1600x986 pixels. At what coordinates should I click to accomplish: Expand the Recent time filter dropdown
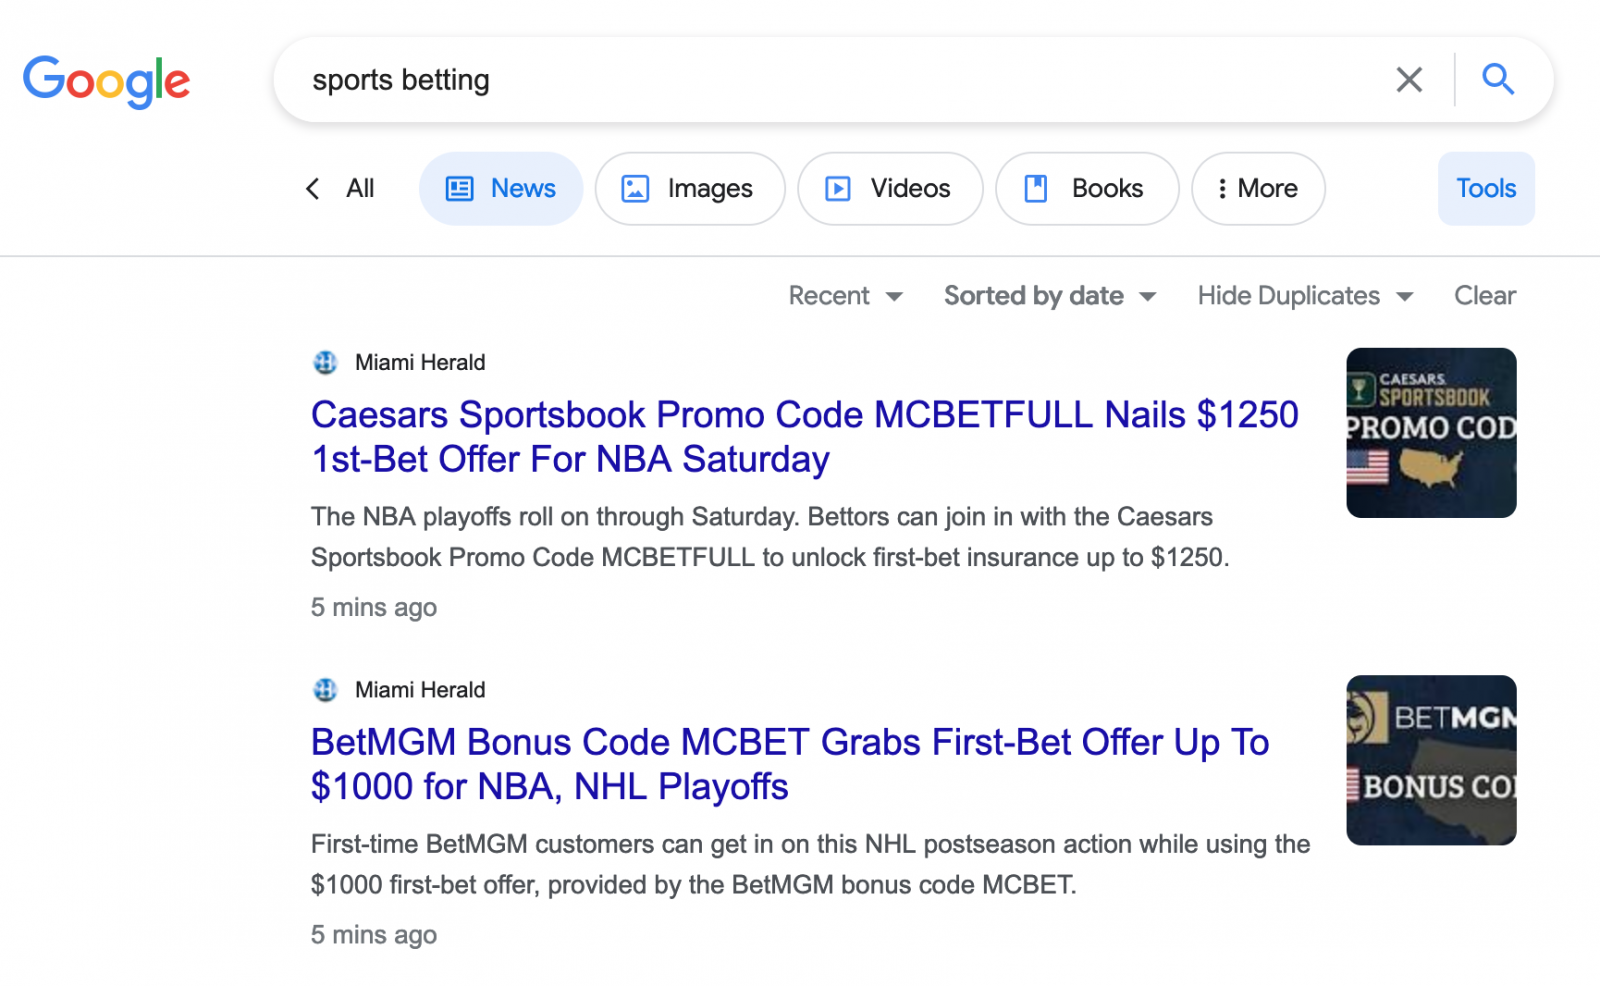(x=846, y=296)
